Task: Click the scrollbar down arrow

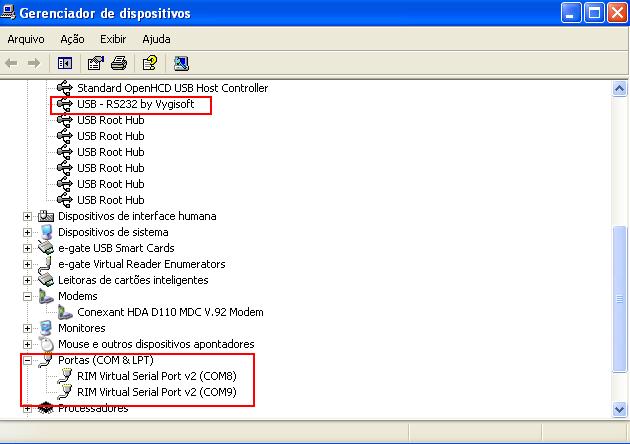Action: pyautogui.click(x=619, y=409)
